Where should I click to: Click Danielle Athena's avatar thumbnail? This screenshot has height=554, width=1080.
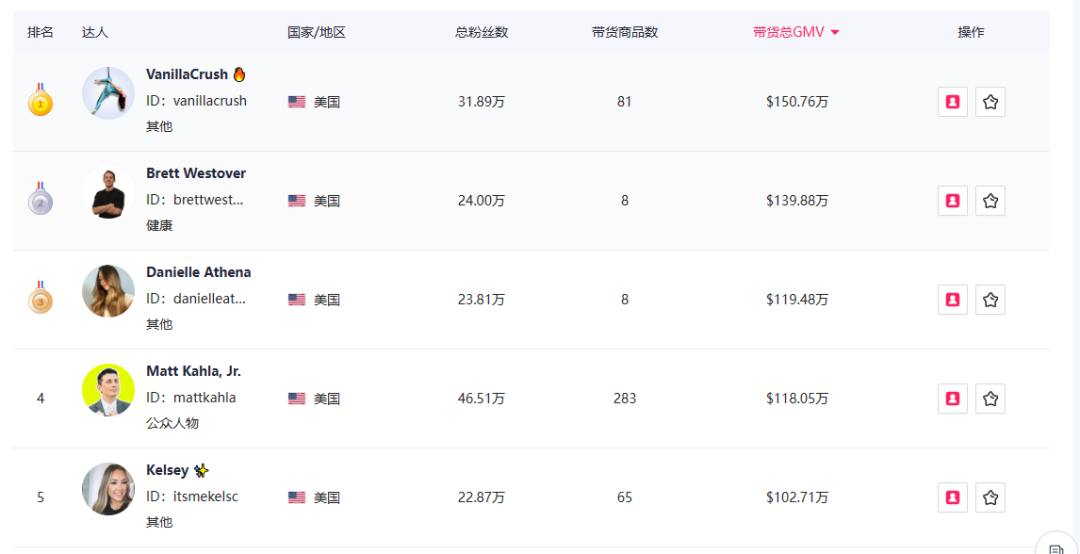pyautogui.click(x=108, y=291)
